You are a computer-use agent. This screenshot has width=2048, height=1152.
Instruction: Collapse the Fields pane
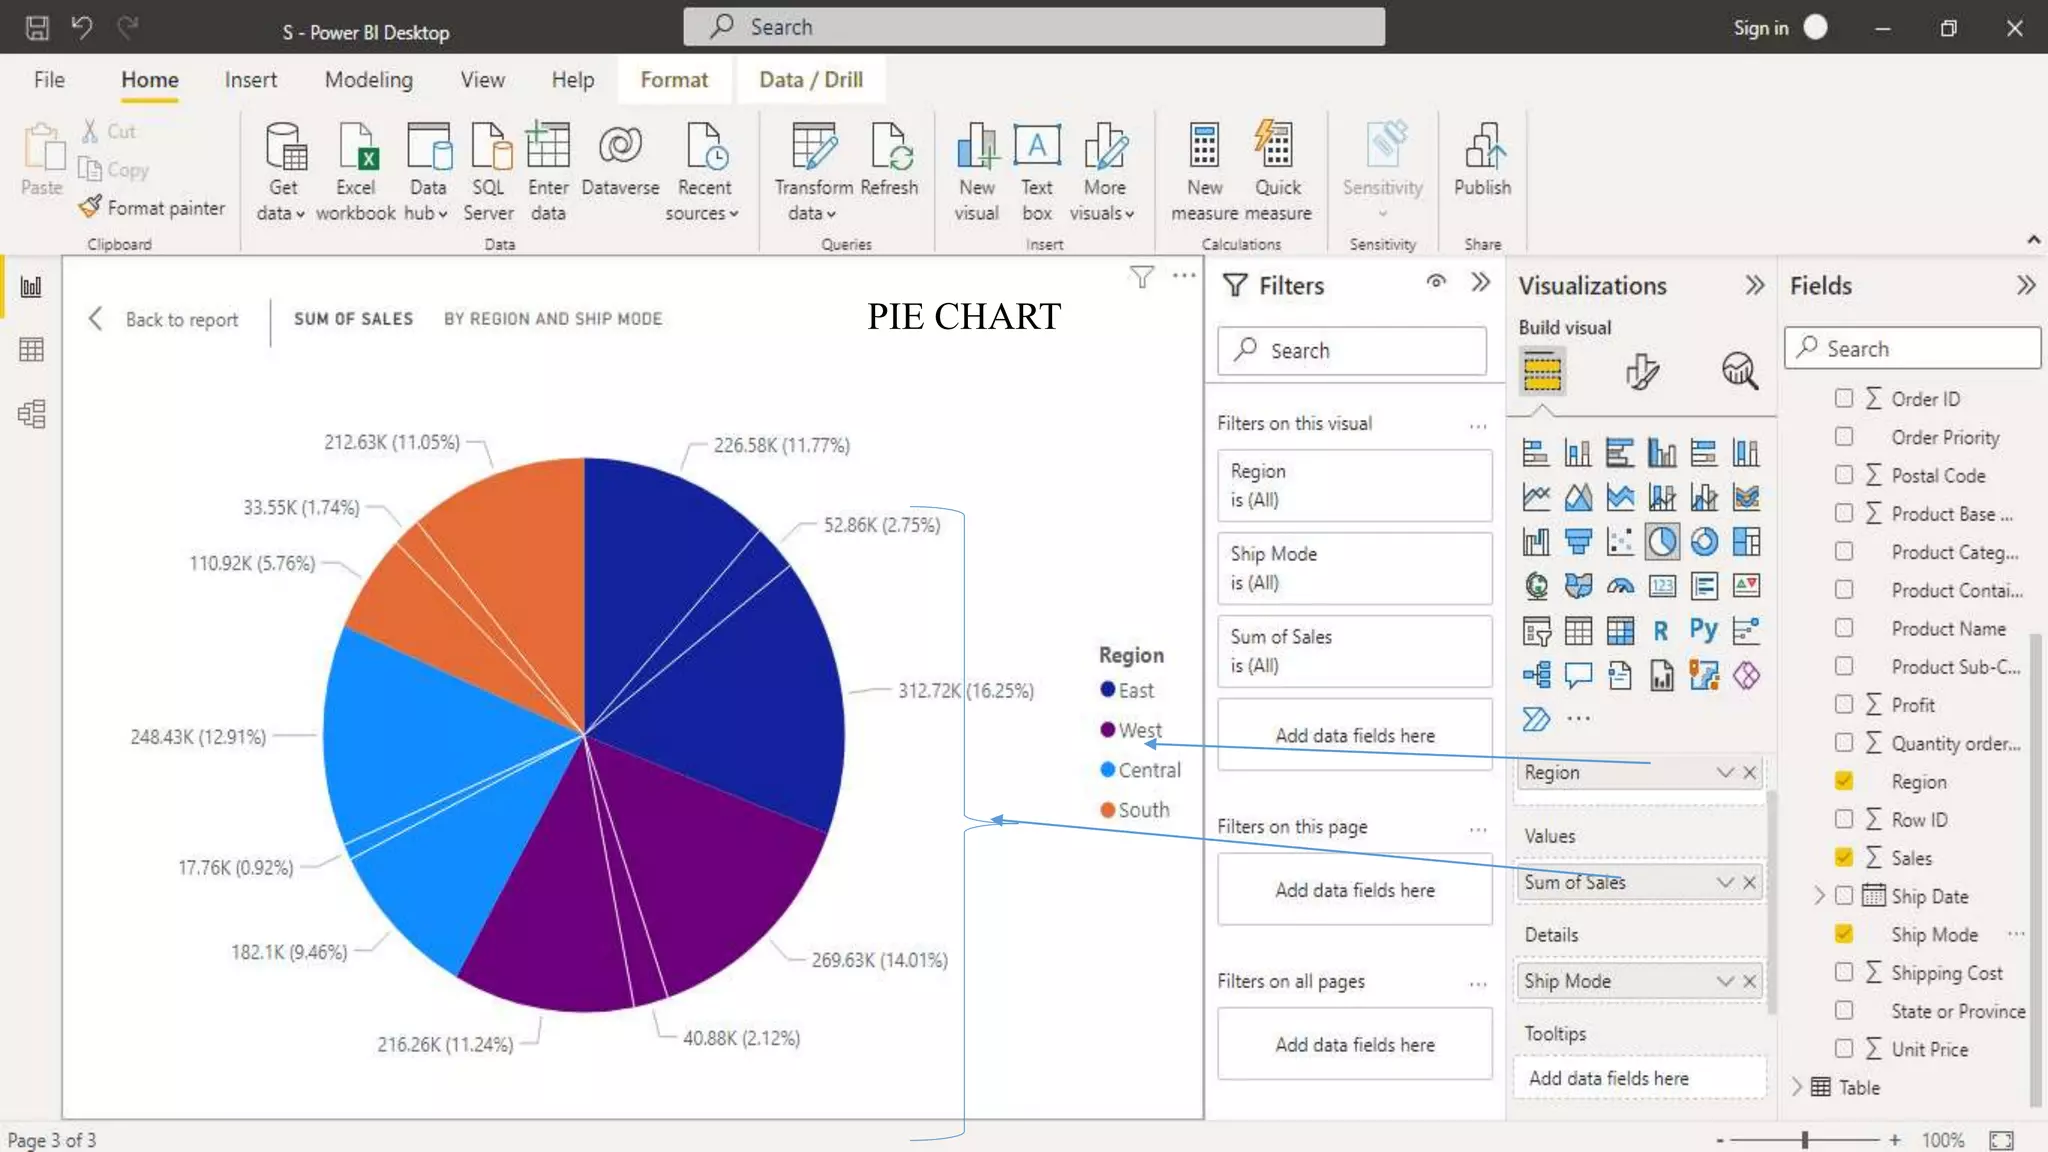[2026, 285]
